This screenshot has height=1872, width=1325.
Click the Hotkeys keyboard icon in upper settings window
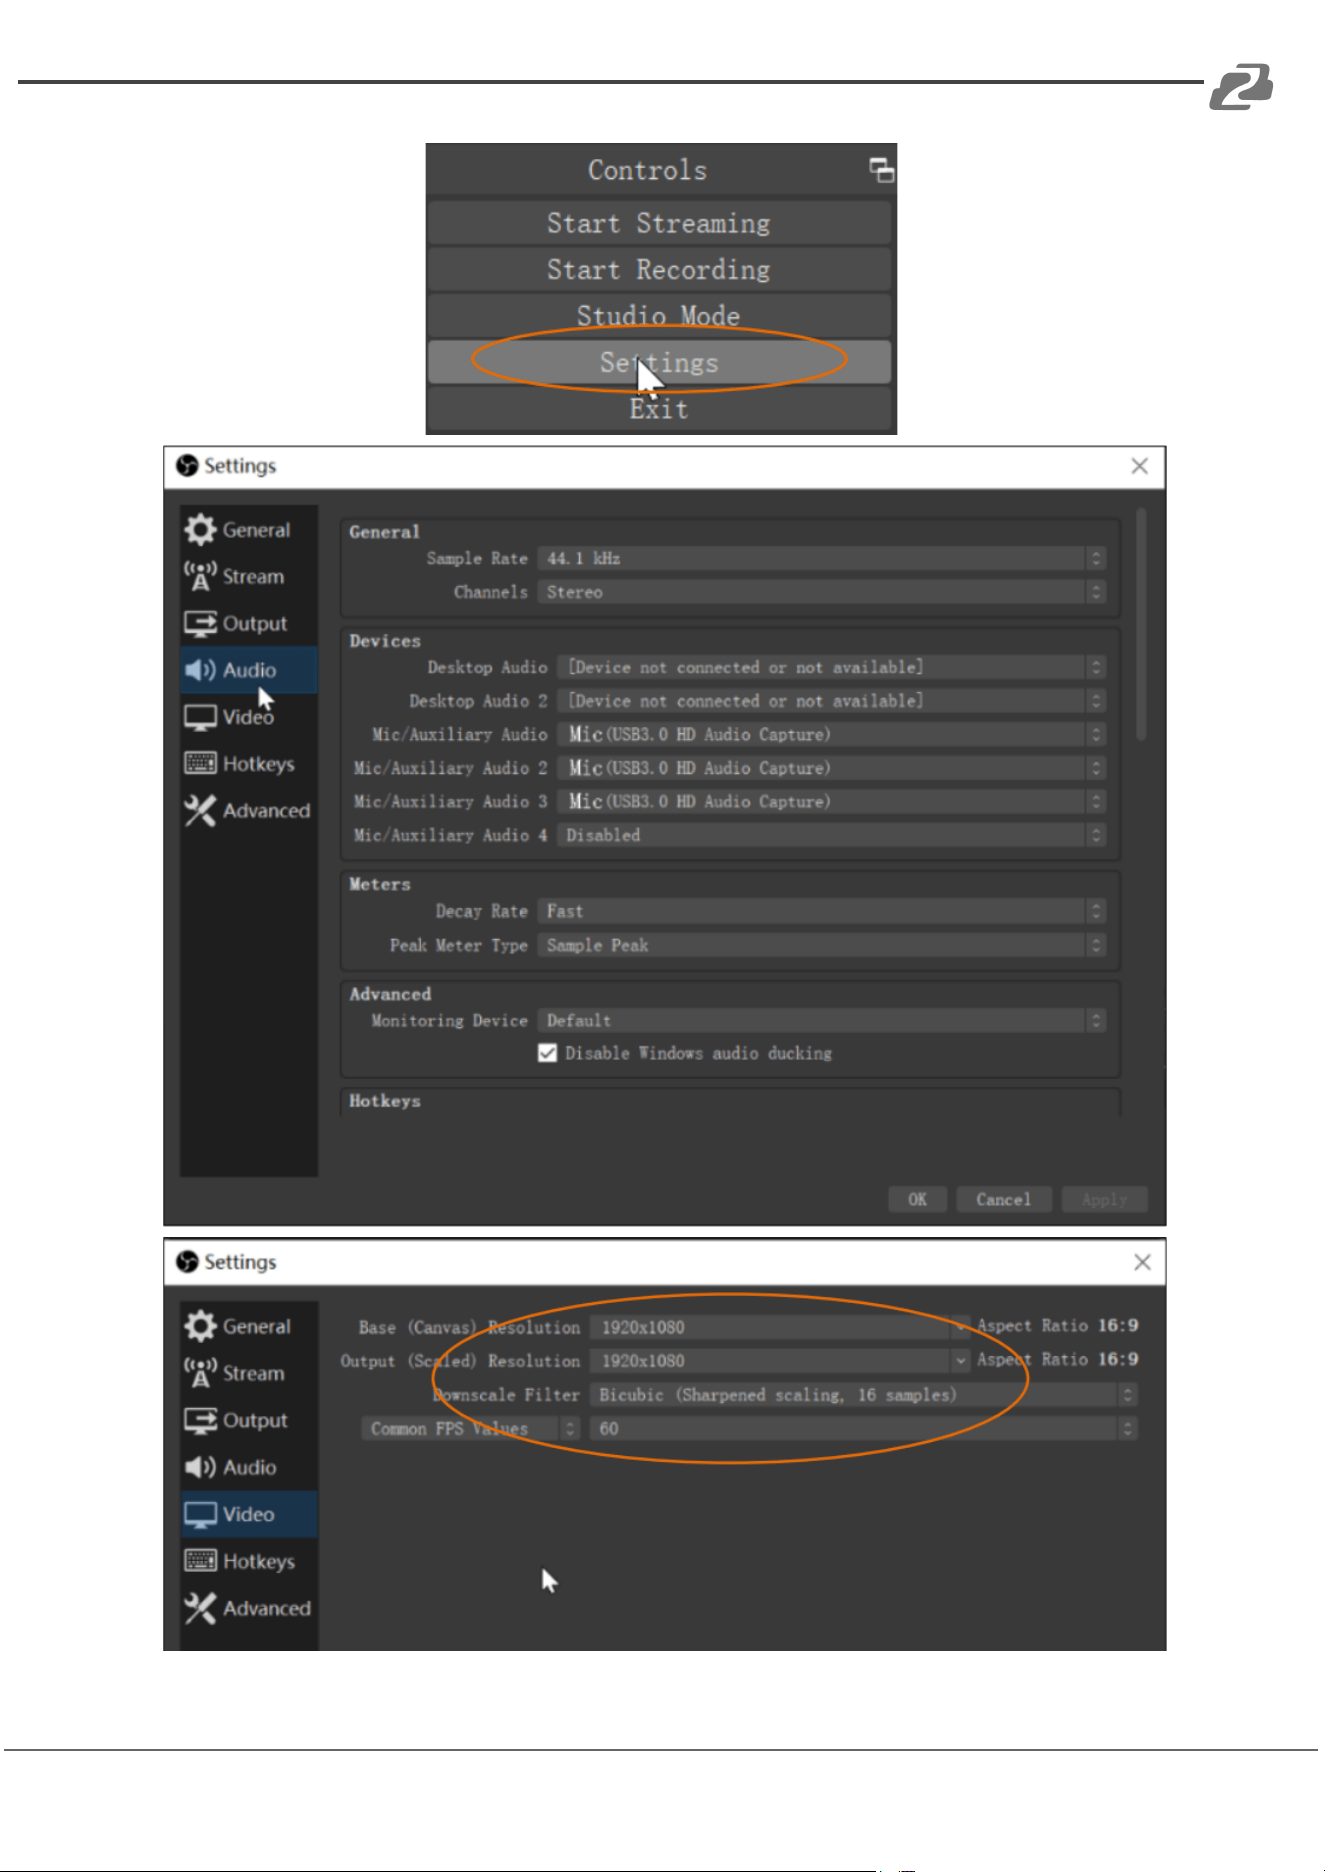pos(200,764)
